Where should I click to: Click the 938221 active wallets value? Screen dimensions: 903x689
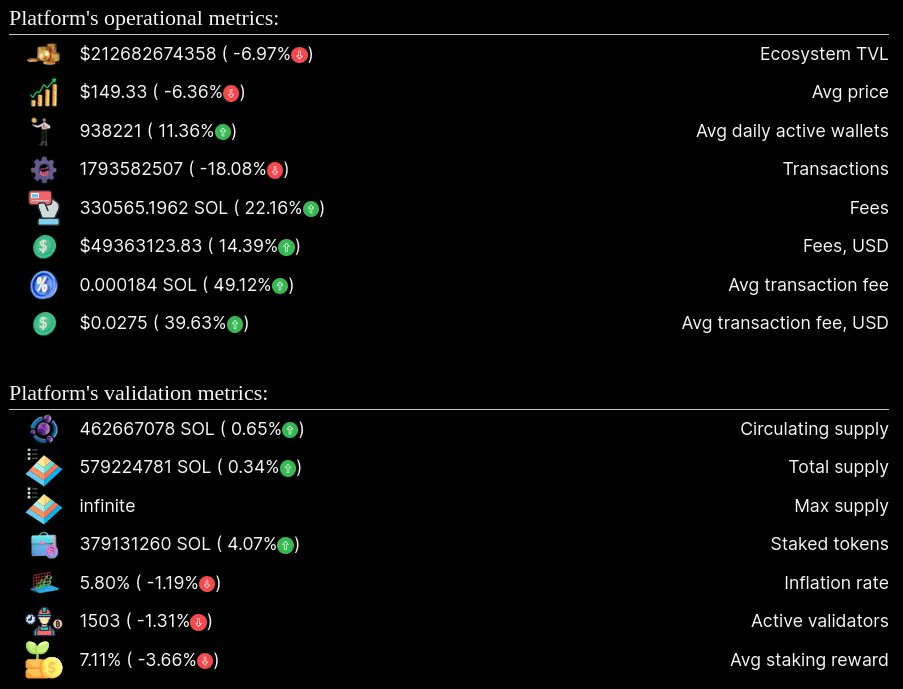coord(111,131)
